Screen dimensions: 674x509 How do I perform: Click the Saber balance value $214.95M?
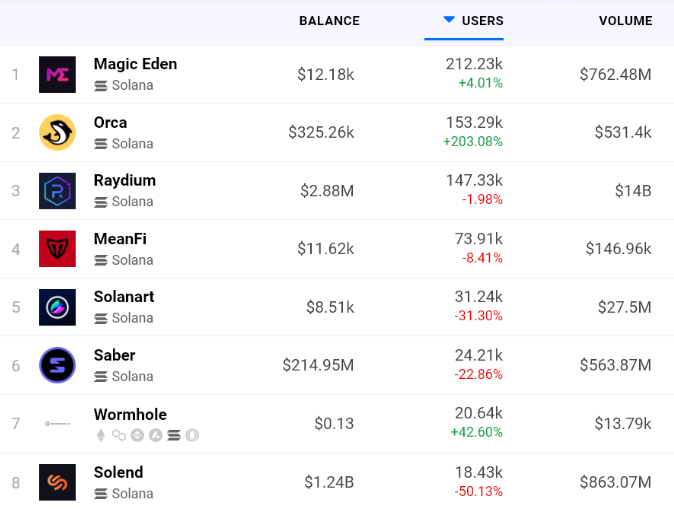click(318, 365)
